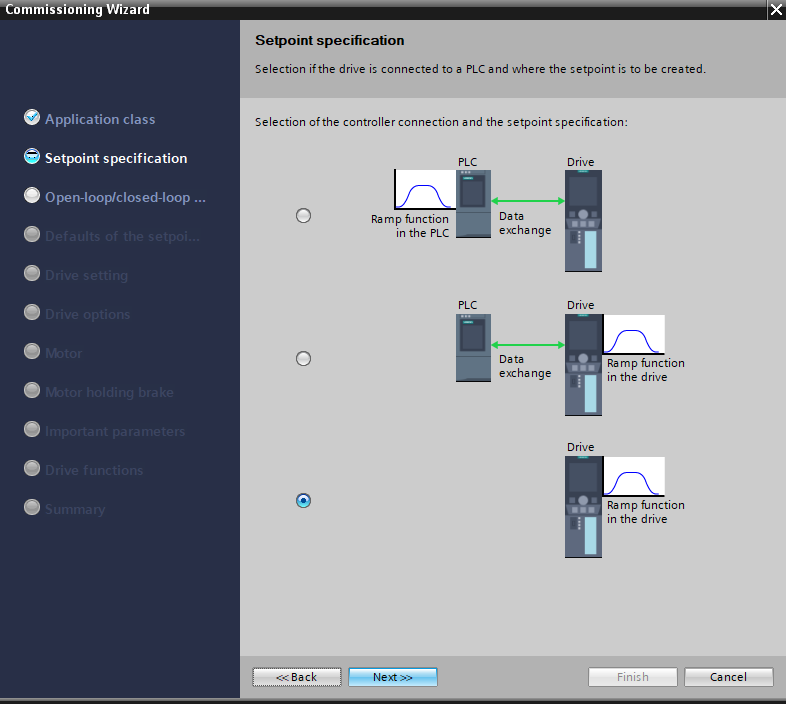Click the Drive options step circle icon

click(32, 312)
